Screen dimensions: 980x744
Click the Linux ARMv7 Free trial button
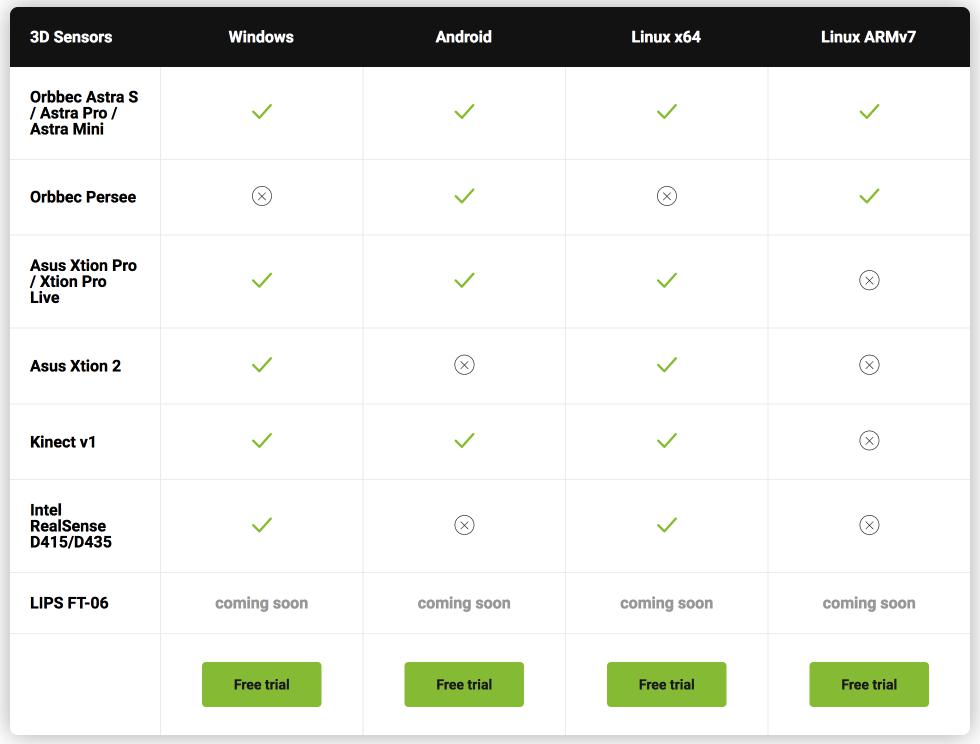(x=869, y=685)
